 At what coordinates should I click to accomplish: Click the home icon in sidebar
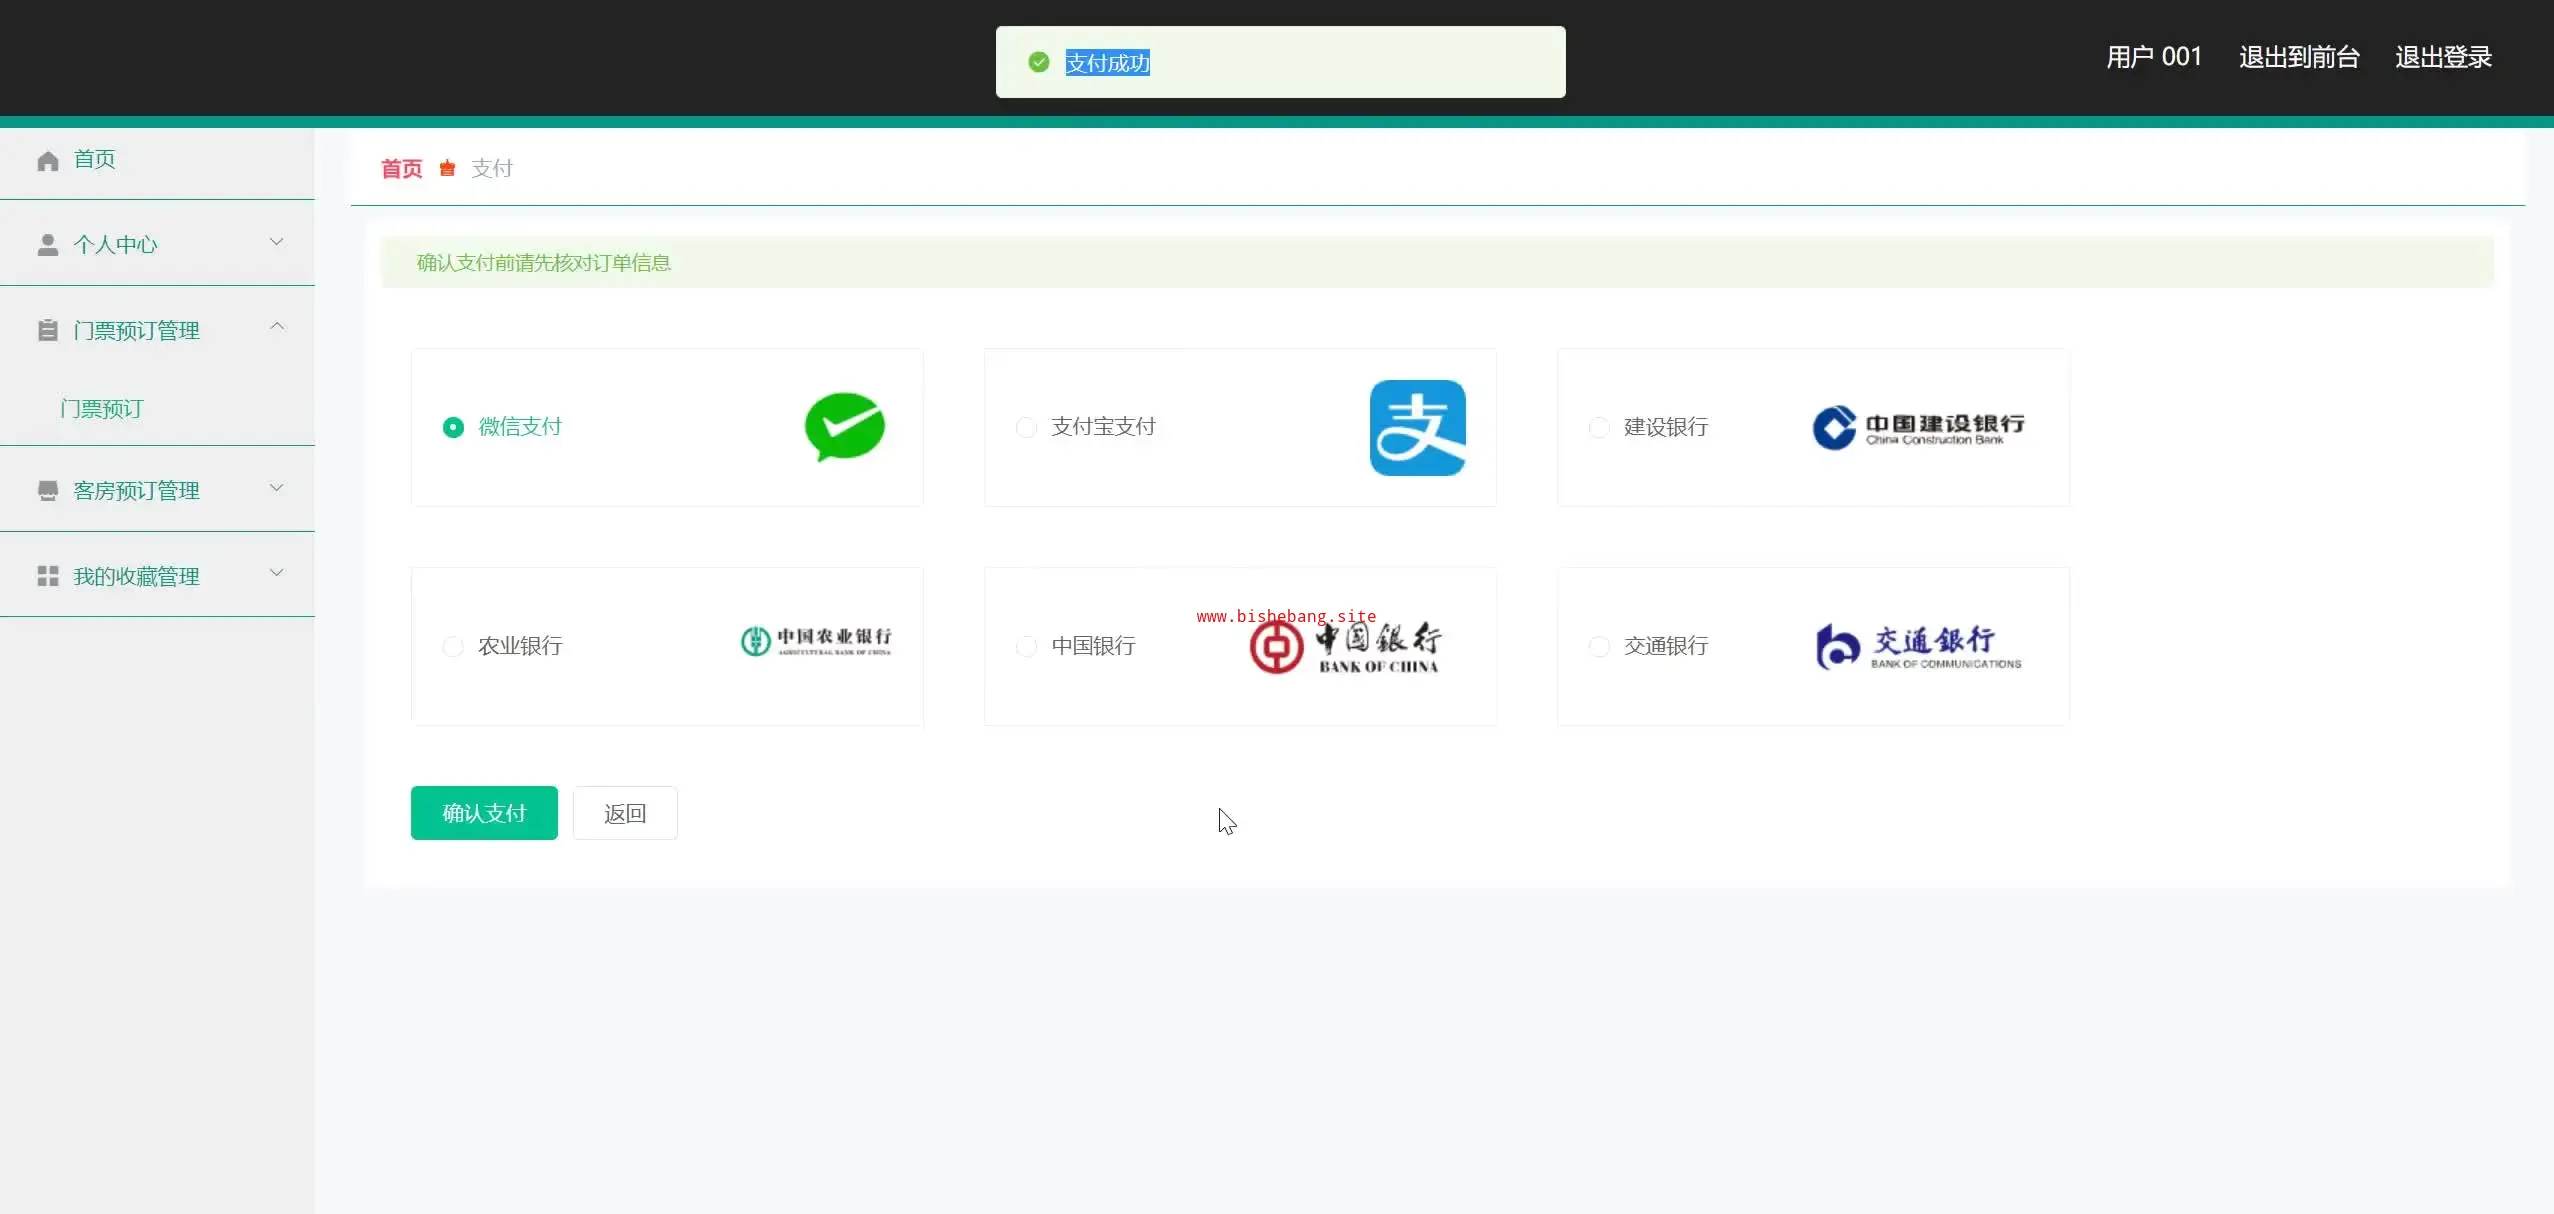(48, 161)
